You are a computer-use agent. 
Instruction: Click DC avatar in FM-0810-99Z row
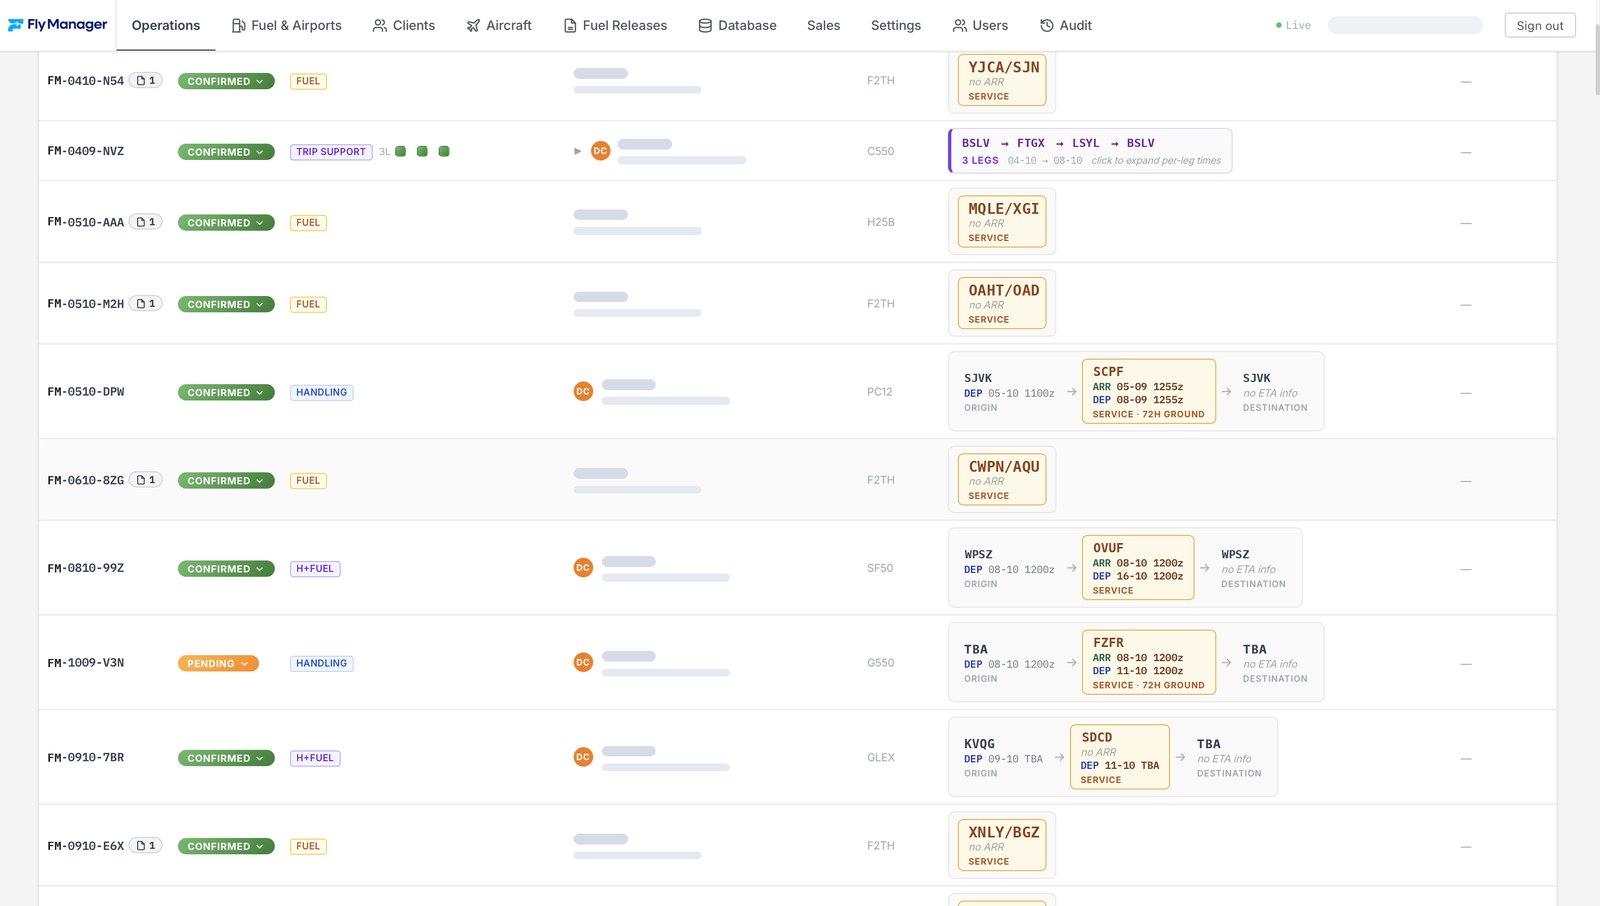(x=583, y=568)
